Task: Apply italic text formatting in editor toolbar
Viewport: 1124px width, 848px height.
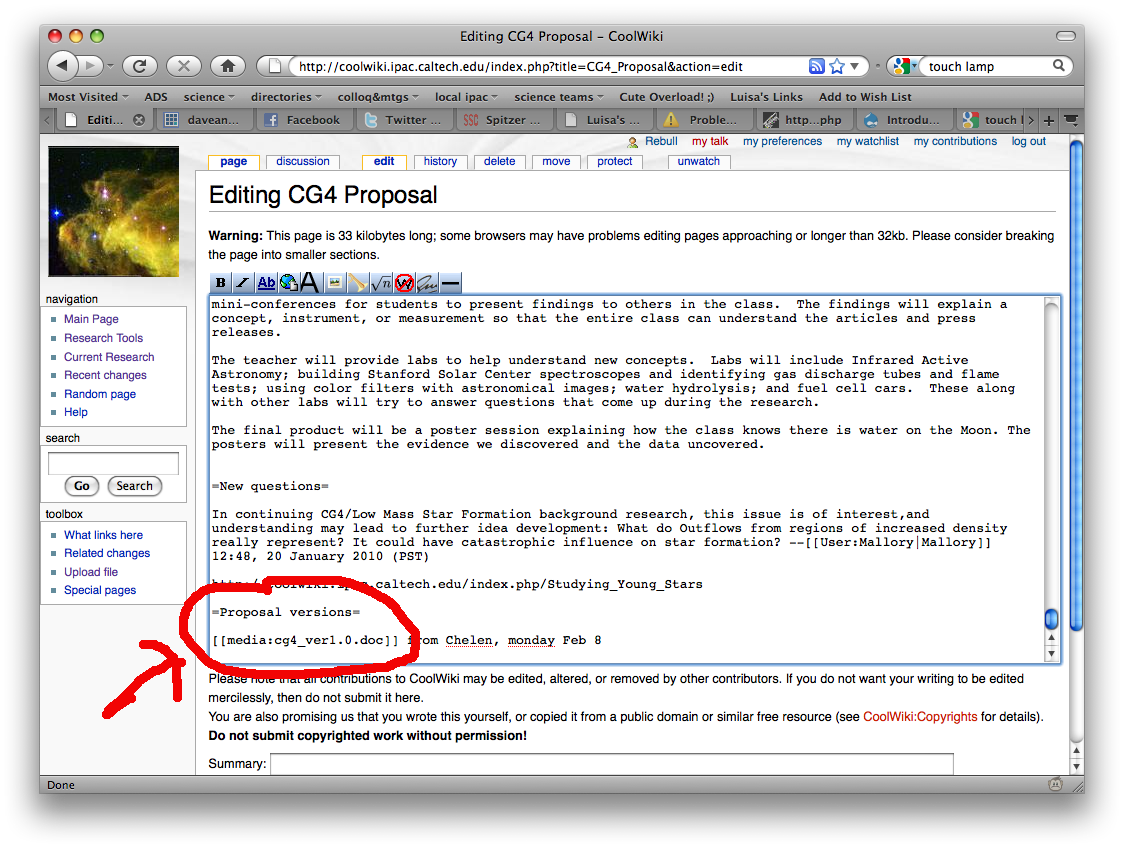Action: 243,283
